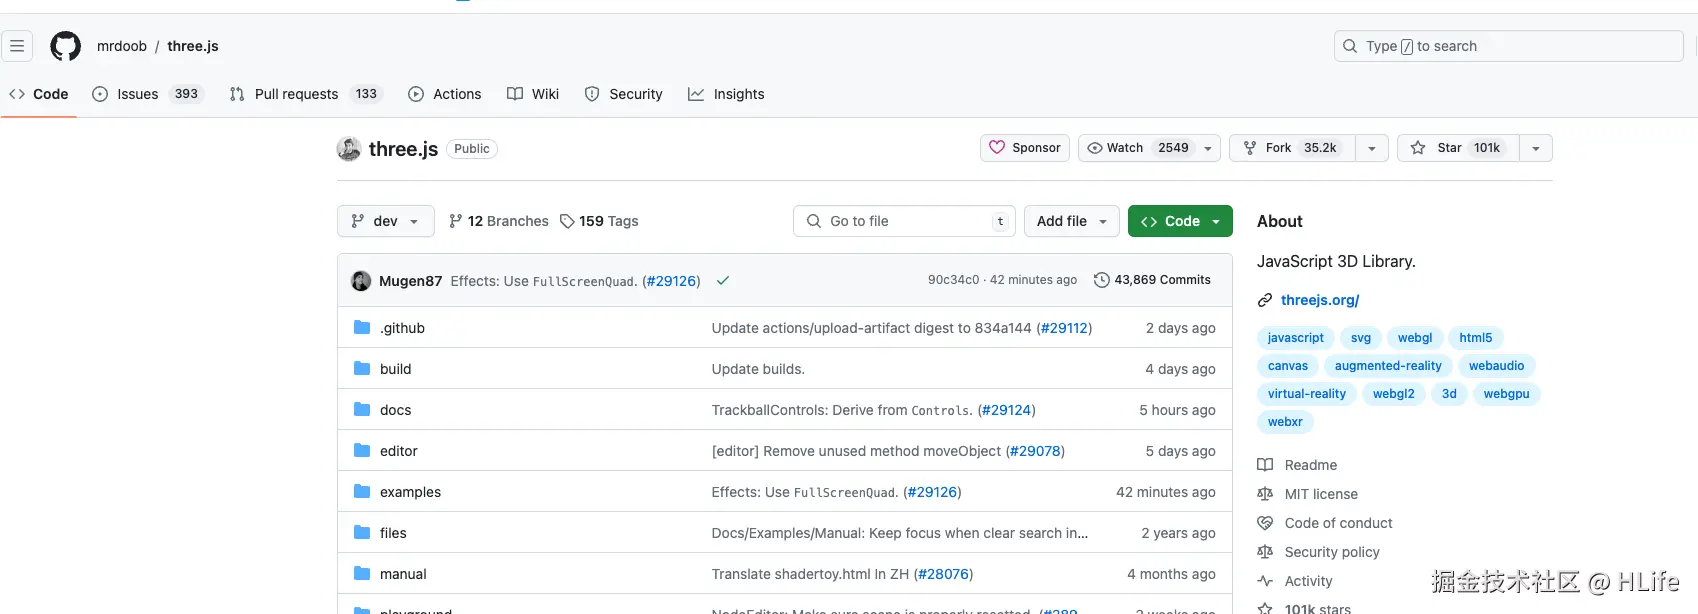1698x614 pixels.
Task: Click 'Update builds.' commit message
Action: 758,369
